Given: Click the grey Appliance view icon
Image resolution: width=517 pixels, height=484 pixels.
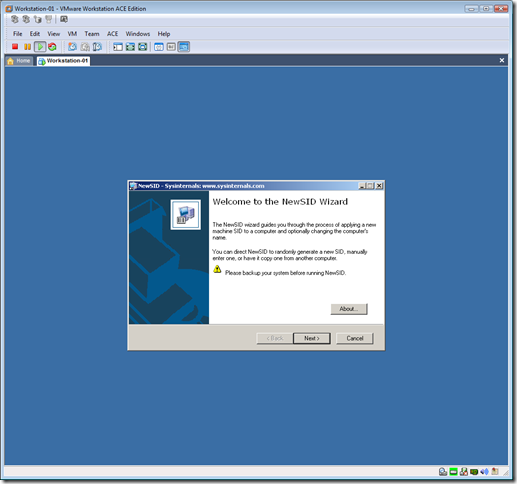Looking at the screenshot, I should coord(171,47).
